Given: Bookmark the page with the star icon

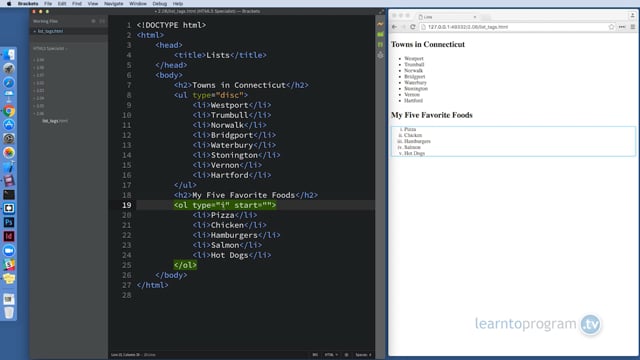Looking at the screenshot, I should pyautogui.click(x=611, y=27).
